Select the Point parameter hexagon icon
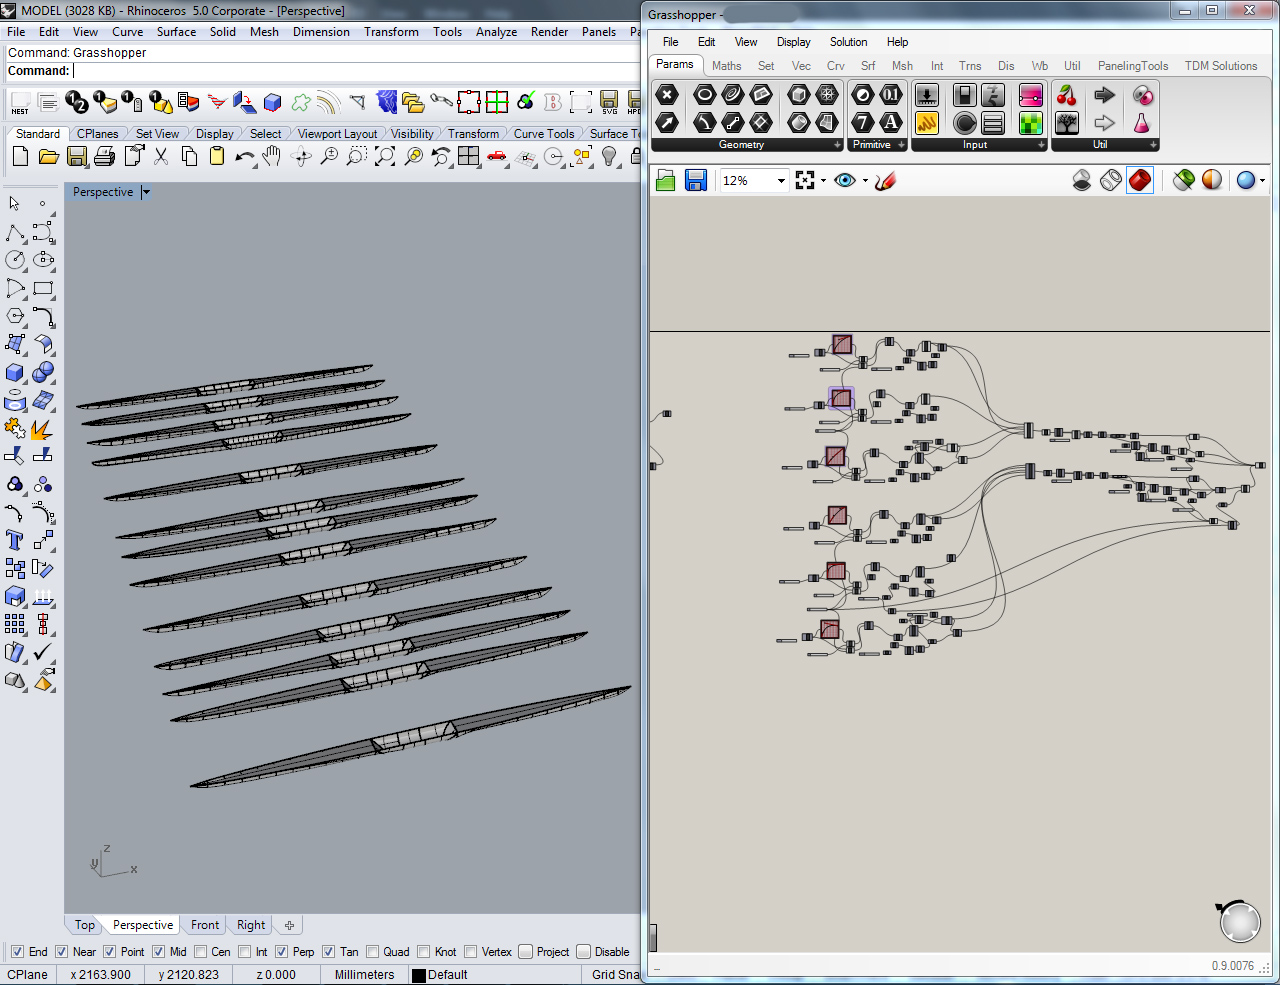The width and height of the screenshot is (1280, 985). (x=667, y=95)
